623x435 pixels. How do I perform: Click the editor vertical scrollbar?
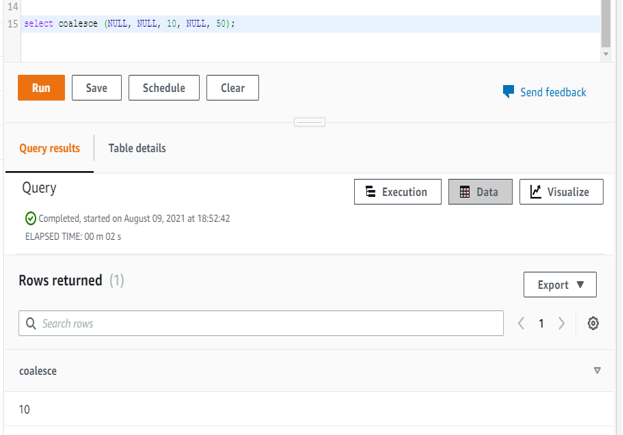(605, 25)
